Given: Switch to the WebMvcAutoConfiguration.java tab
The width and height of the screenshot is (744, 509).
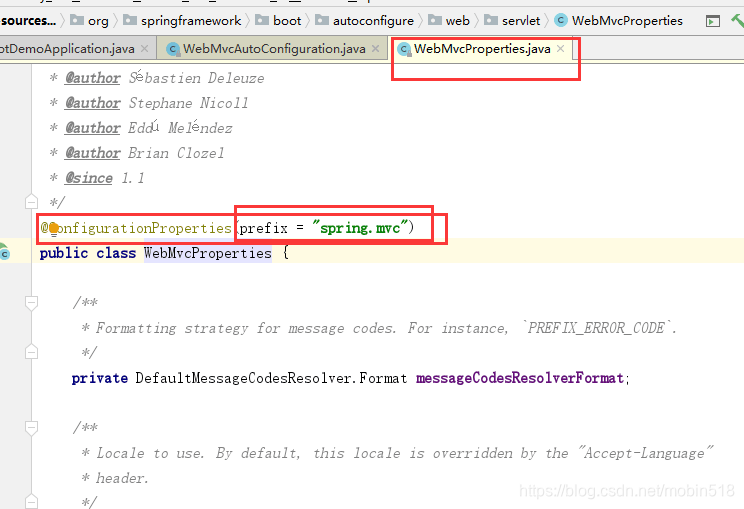Looking at the screenshot, I should click(274, 48).
